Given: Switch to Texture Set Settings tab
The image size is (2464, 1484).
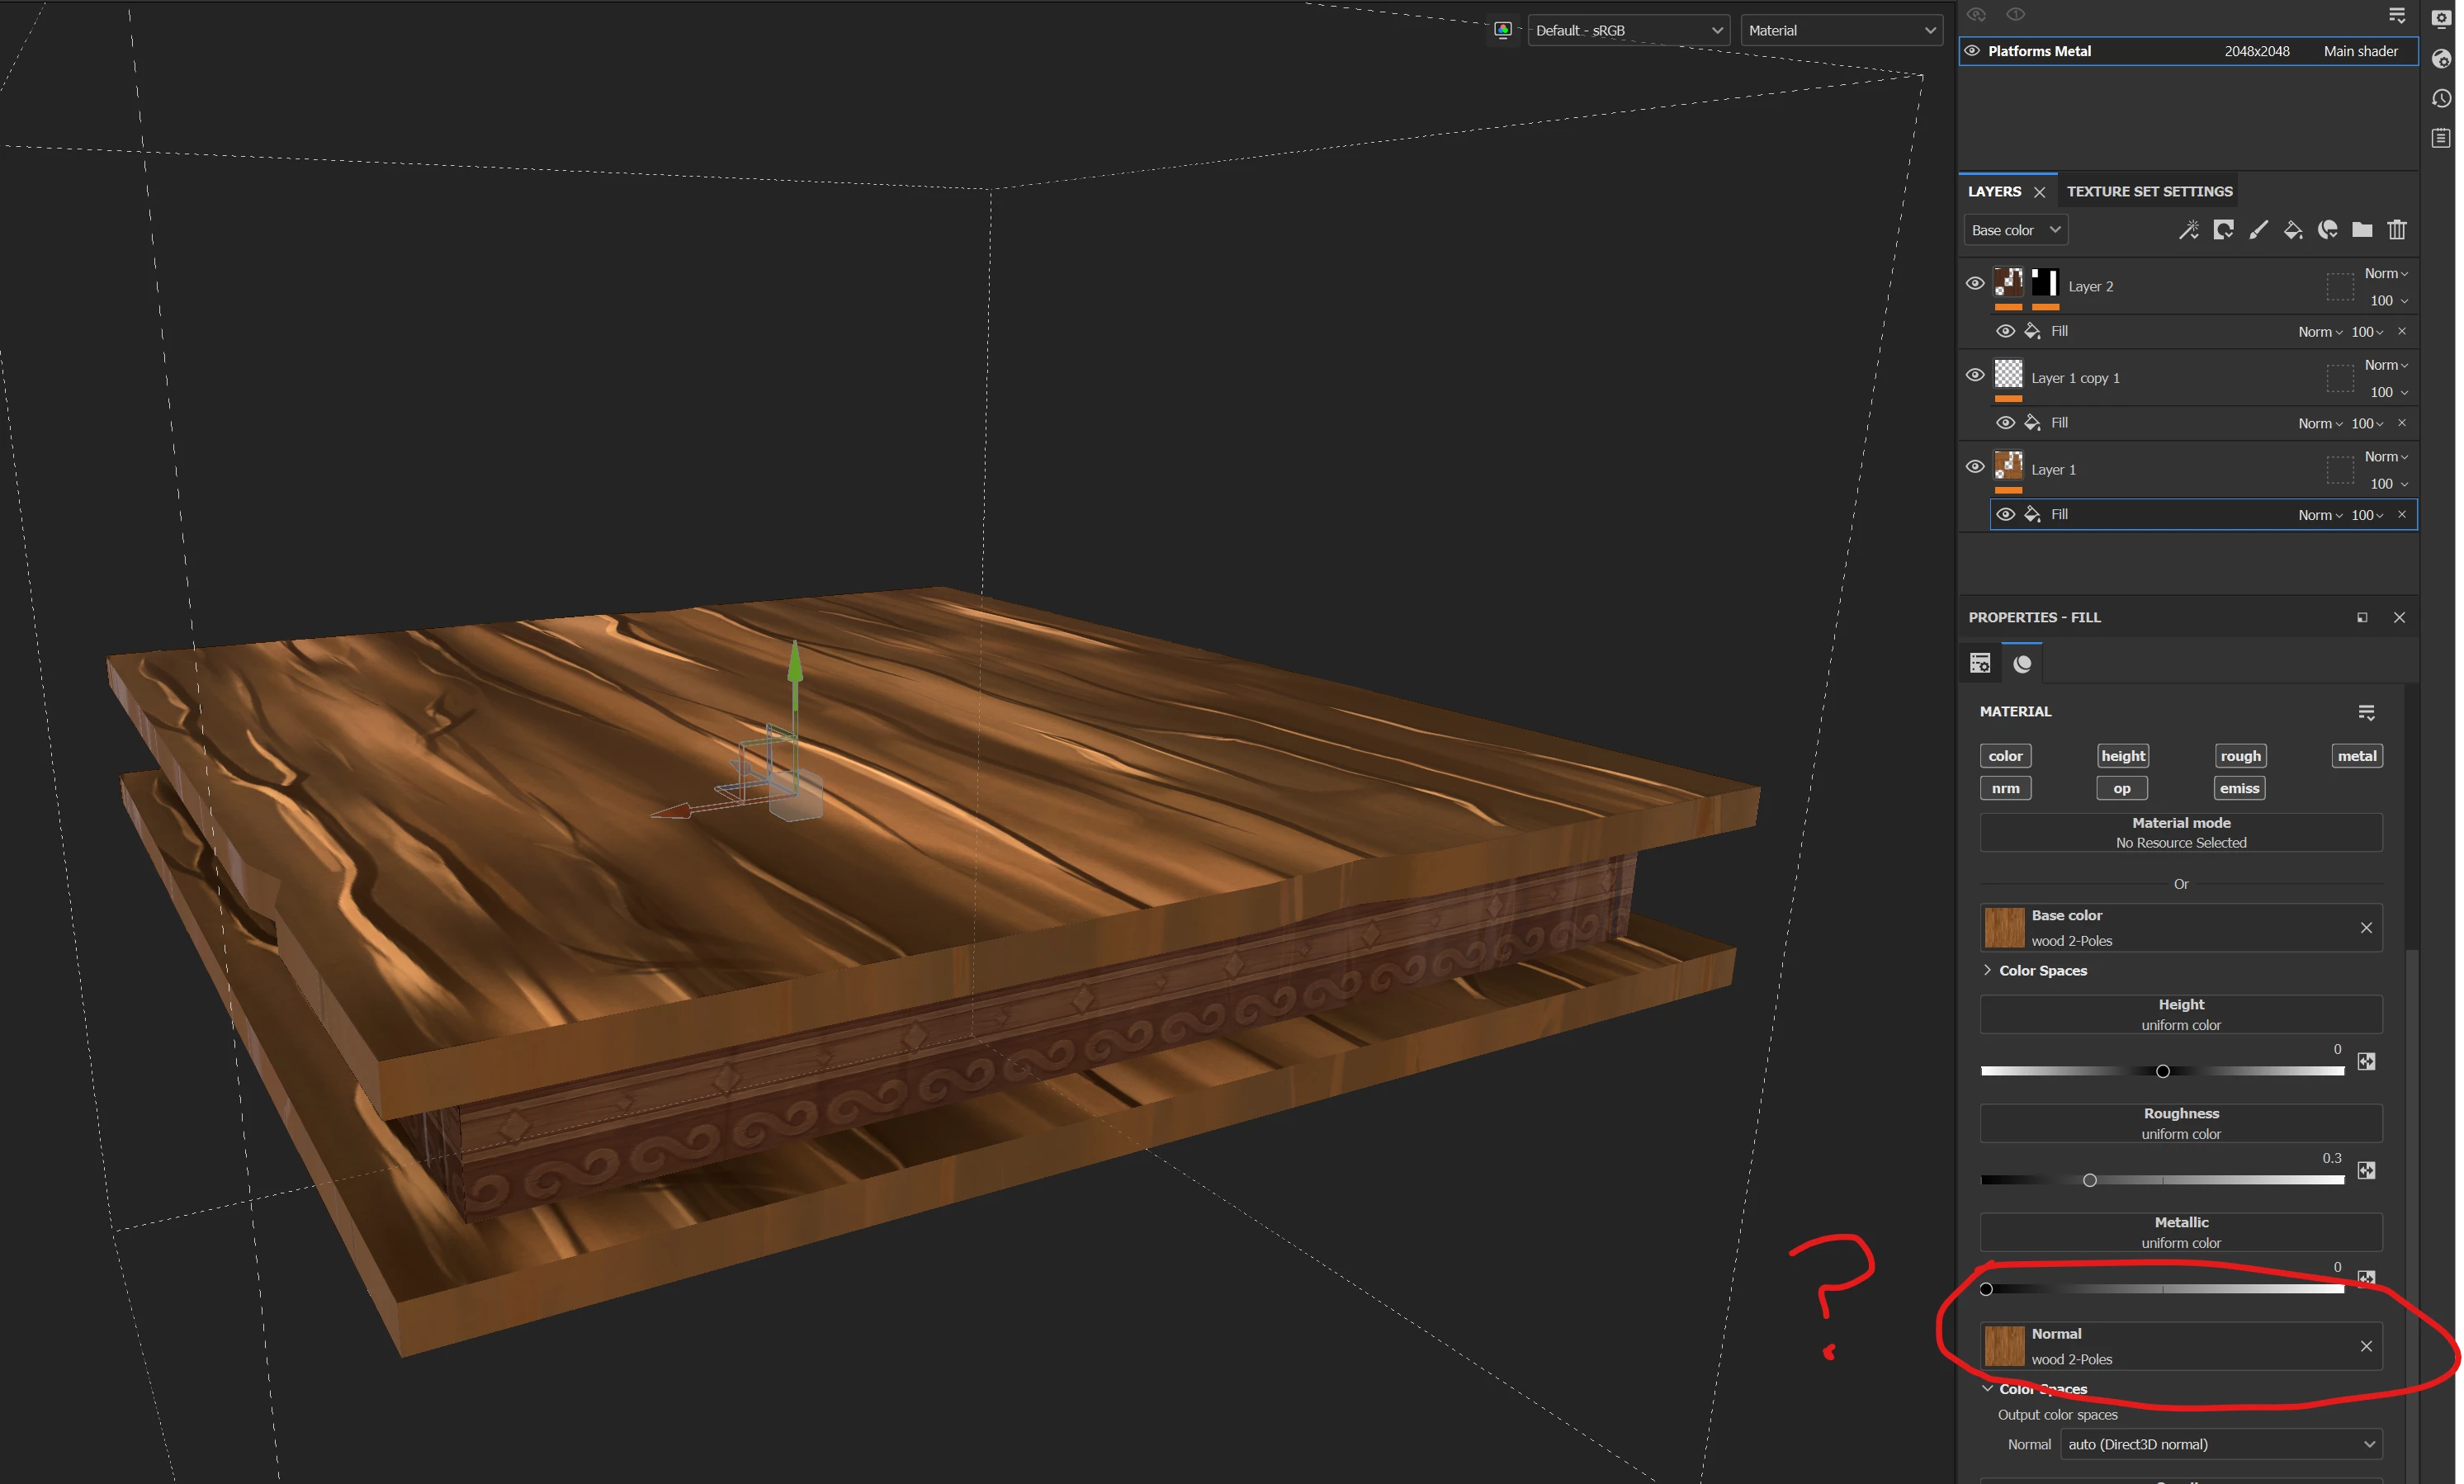Looking at the screenshot, I should pyautogui.click(x=2149, y=191).
